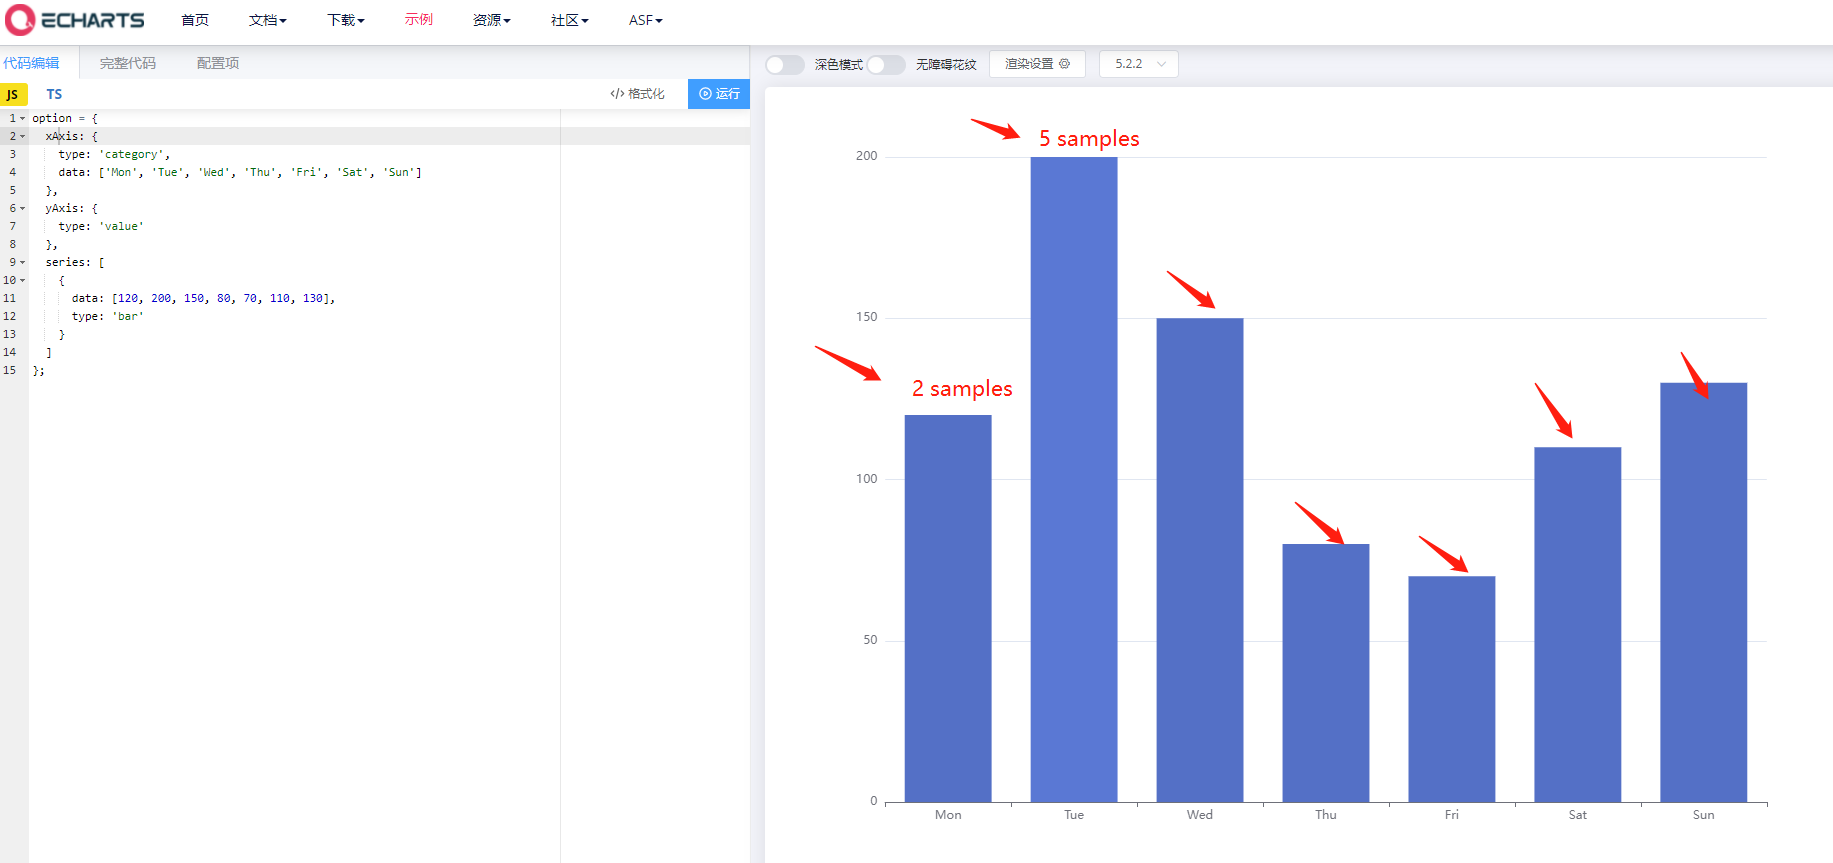The height and width of the screenshot is (863, 1833).
Task: Open the 资源 dropdown menu
Action: (x=492, y=20)
